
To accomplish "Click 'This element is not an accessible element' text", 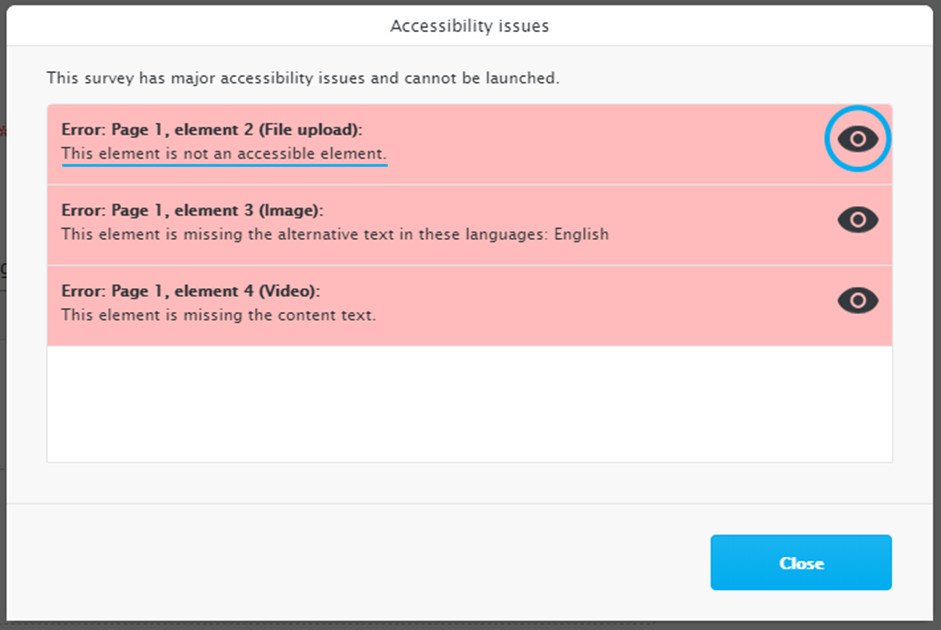I will coord(224,154).
